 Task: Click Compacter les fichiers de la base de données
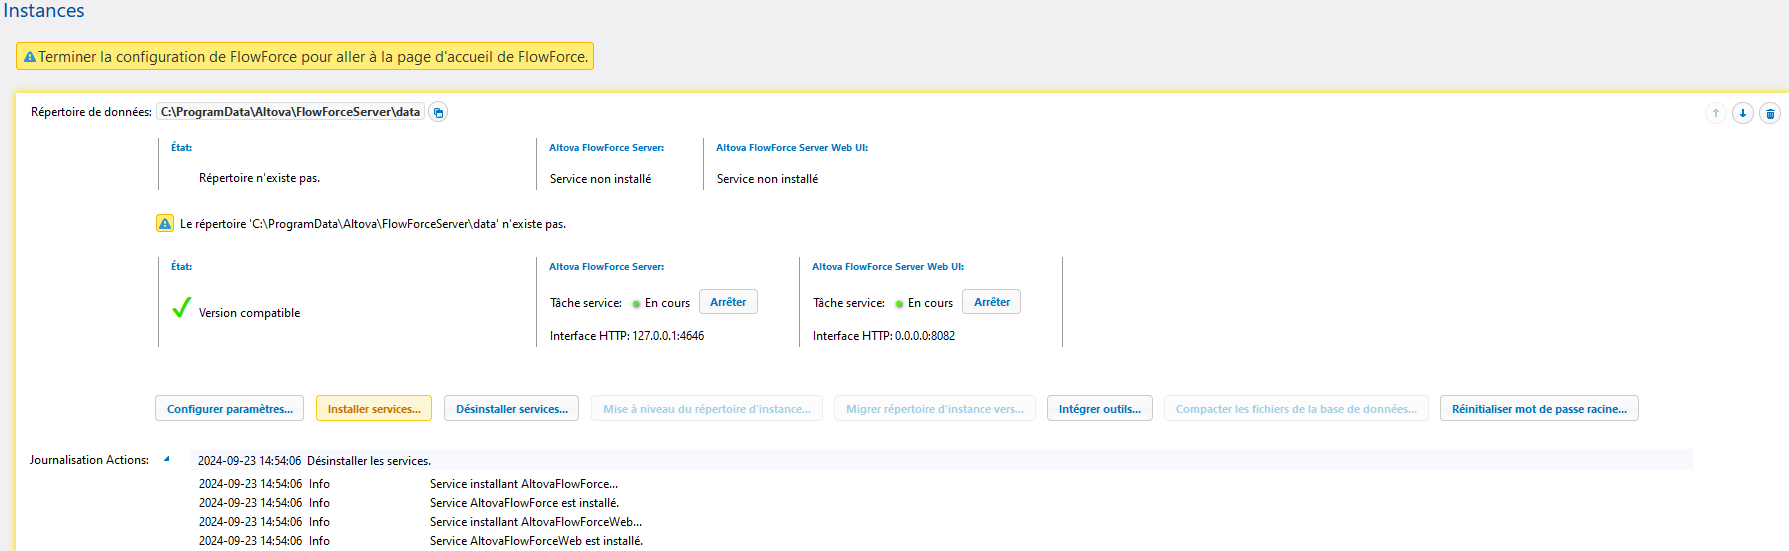pos(1296,409)
